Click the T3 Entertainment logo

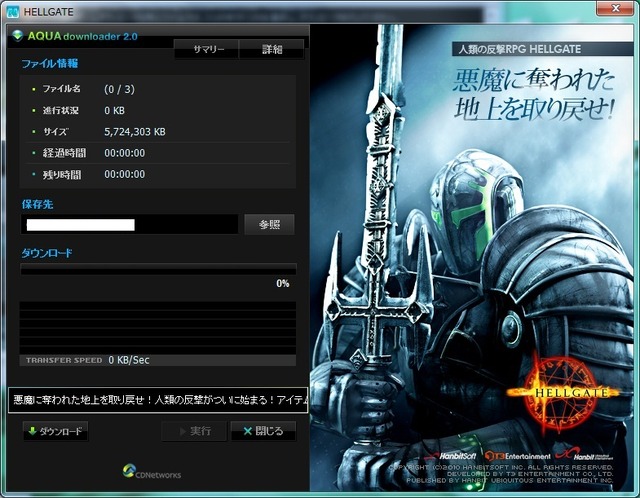pos(518,456)
